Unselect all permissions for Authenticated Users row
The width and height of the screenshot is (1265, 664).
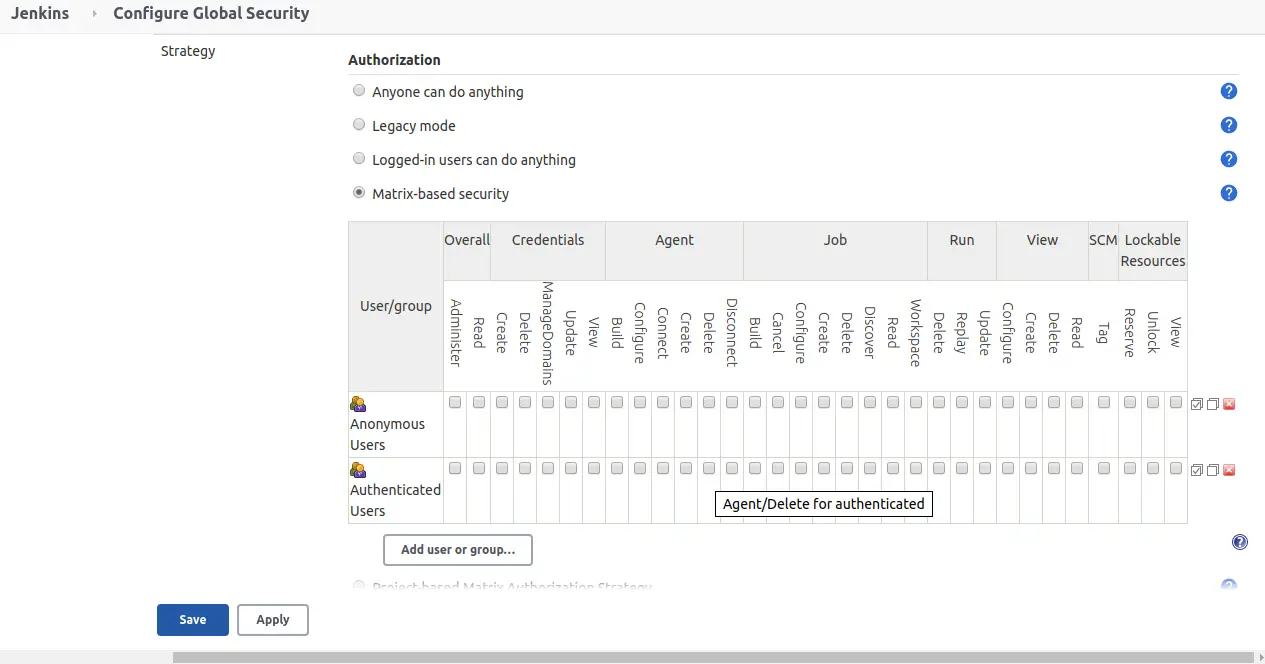(x=1212, y=470)
